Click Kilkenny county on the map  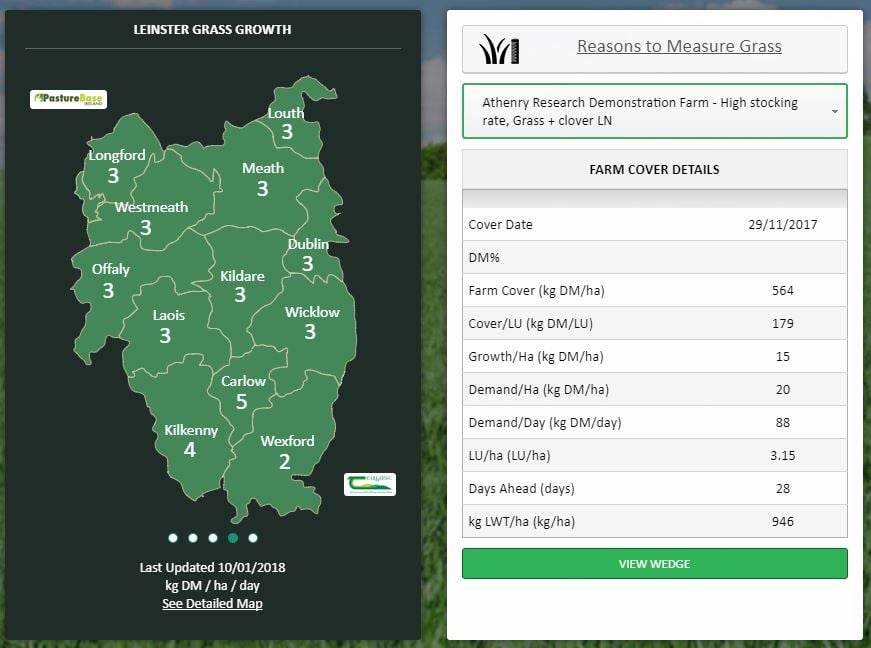(x=190, y=440)
